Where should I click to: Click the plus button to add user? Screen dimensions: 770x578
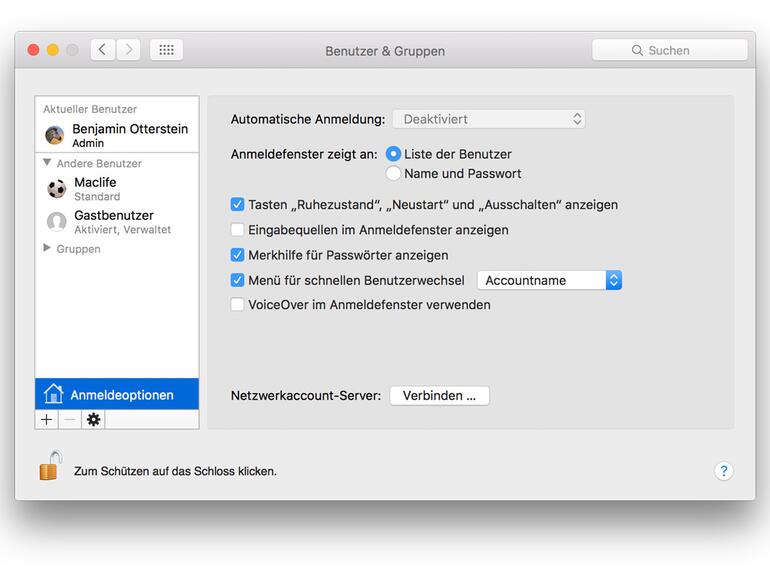point(47,420)
